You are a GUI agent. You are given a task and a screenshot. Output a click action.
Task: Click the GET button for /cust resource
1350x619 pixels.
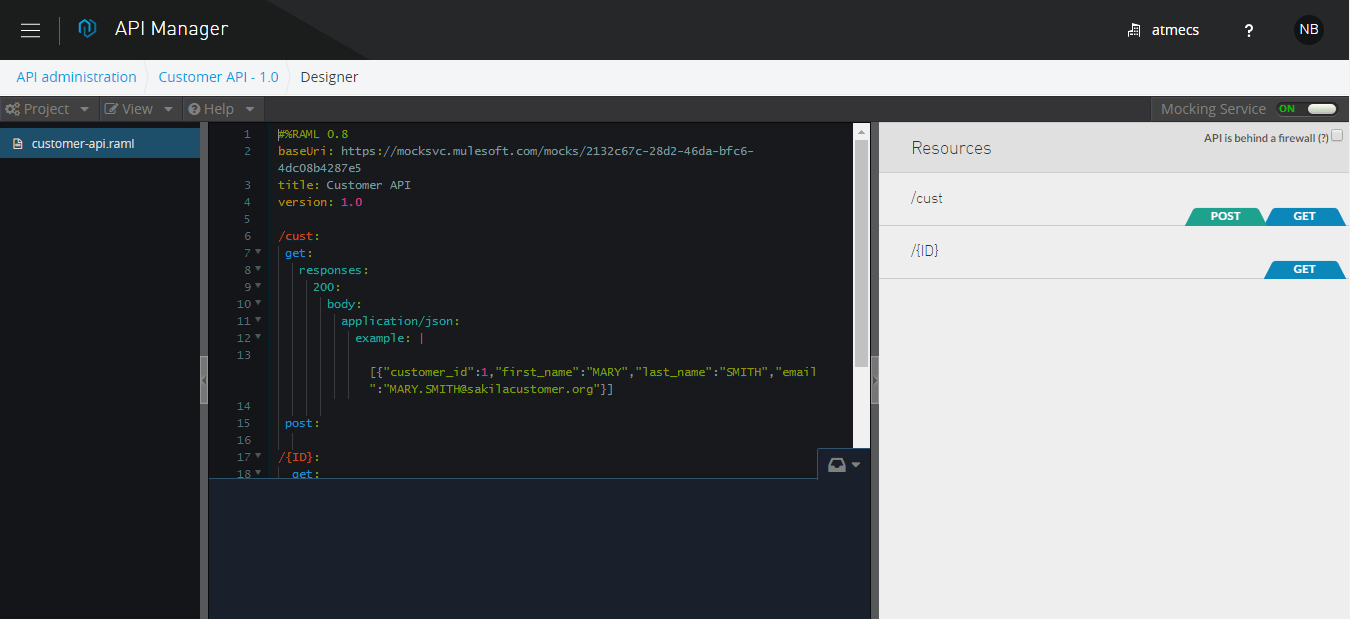(1306, 216)
